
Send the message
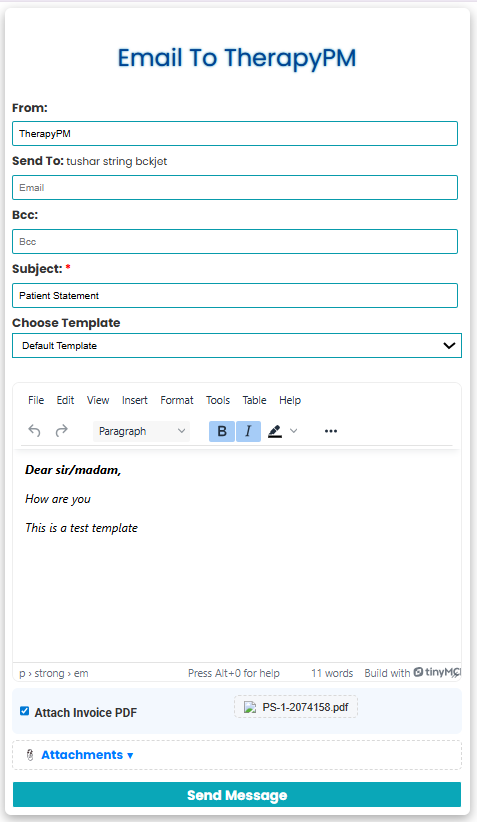[237, 795]
